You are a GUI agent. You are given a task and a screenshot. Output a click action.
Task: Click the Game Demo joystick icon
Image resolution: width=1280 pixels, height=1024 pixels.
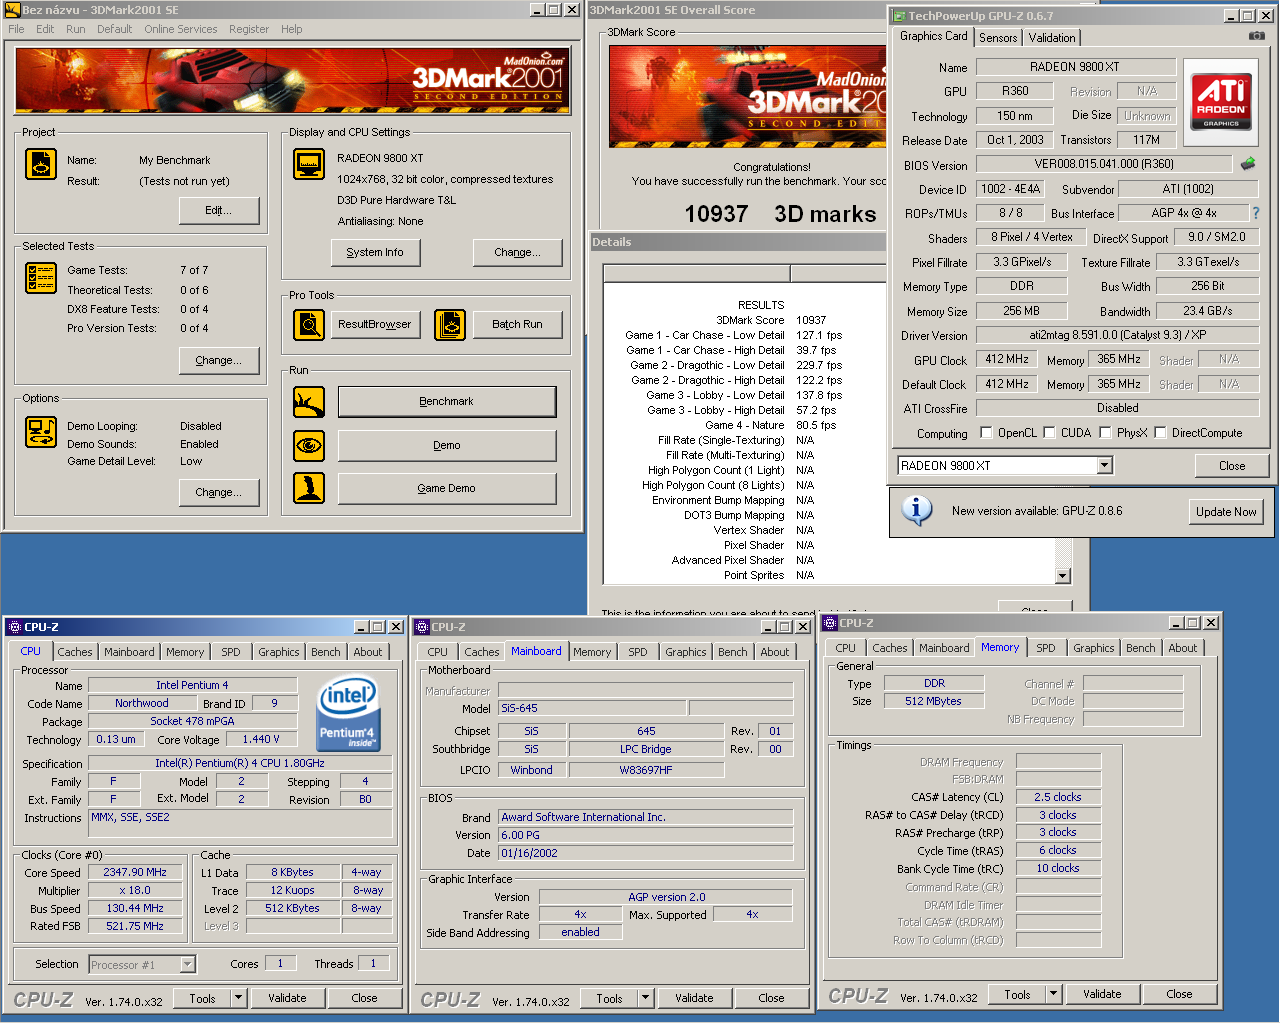pyautogui.click(x=309, y=488)
